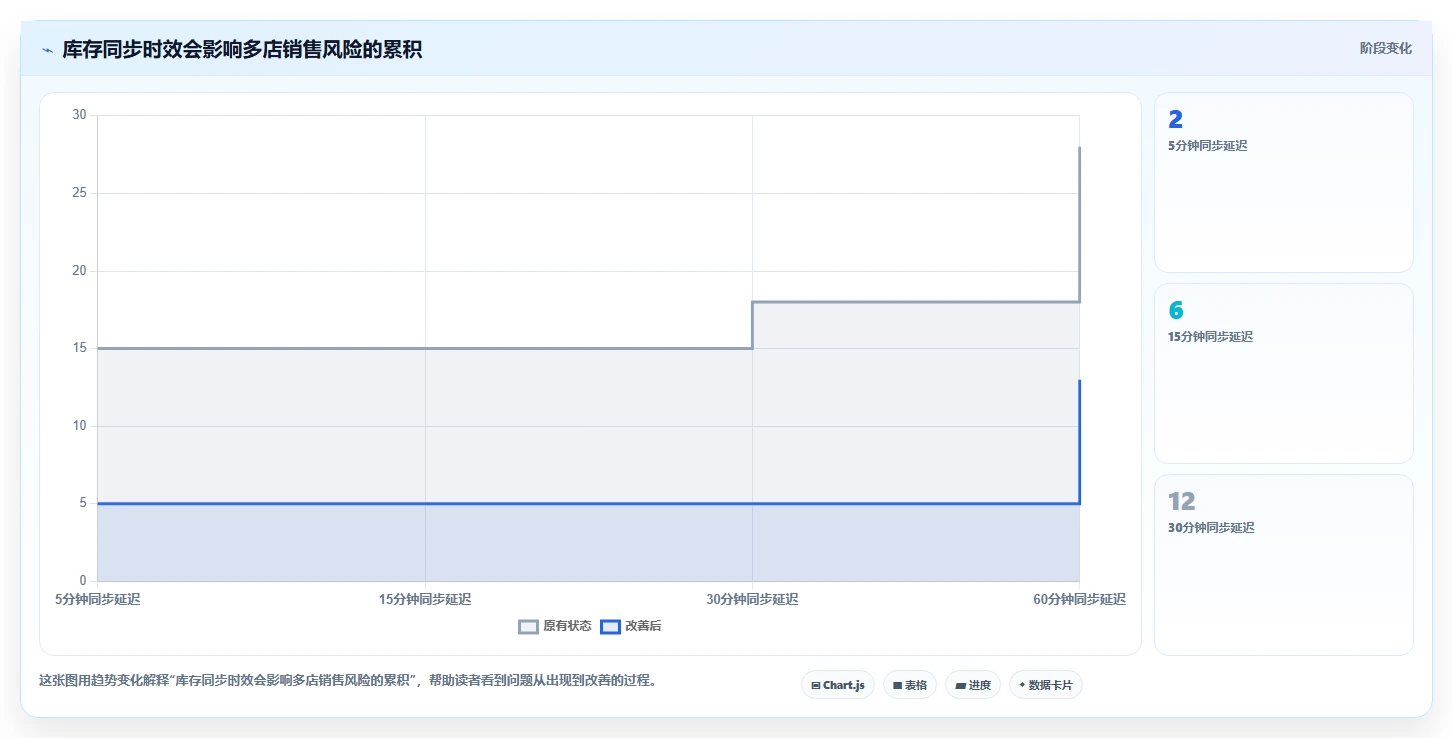Click the gray 原有状态 step line at 15
The image size is (1453, 738).
tap(425, 348)
